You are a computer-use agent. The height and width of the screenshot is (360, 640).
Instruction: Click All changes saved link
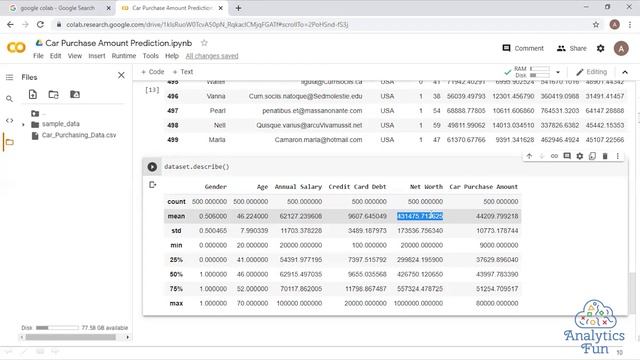212,56
